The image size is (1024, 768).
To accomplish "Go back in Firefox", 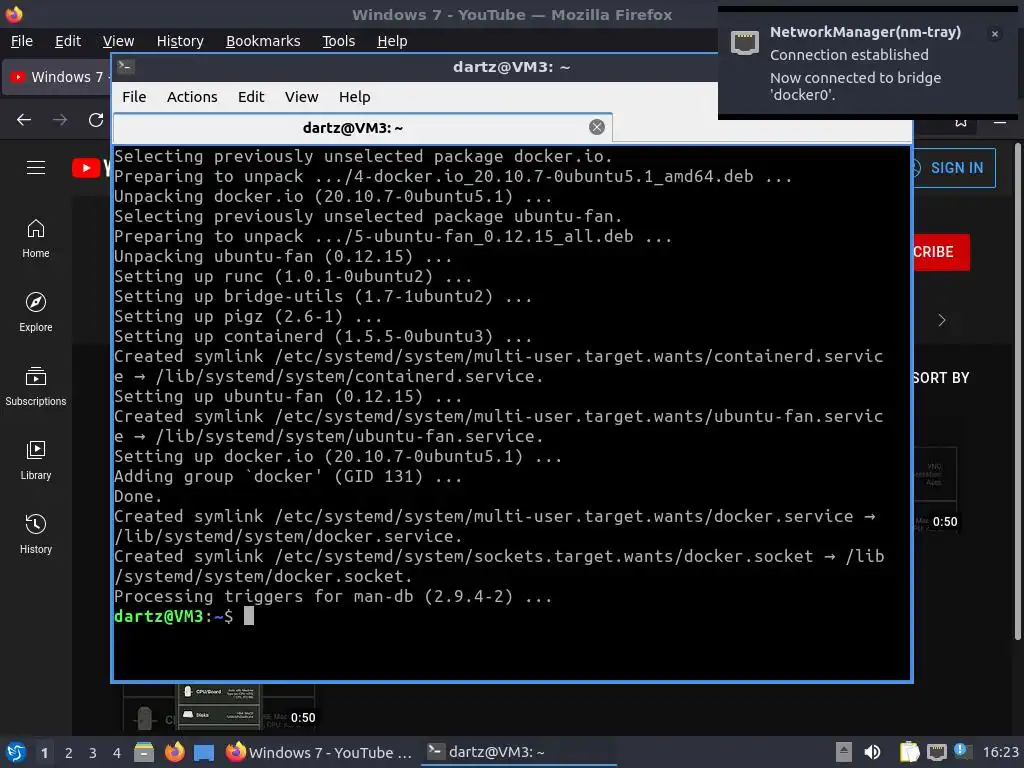I will click(24, 120).
